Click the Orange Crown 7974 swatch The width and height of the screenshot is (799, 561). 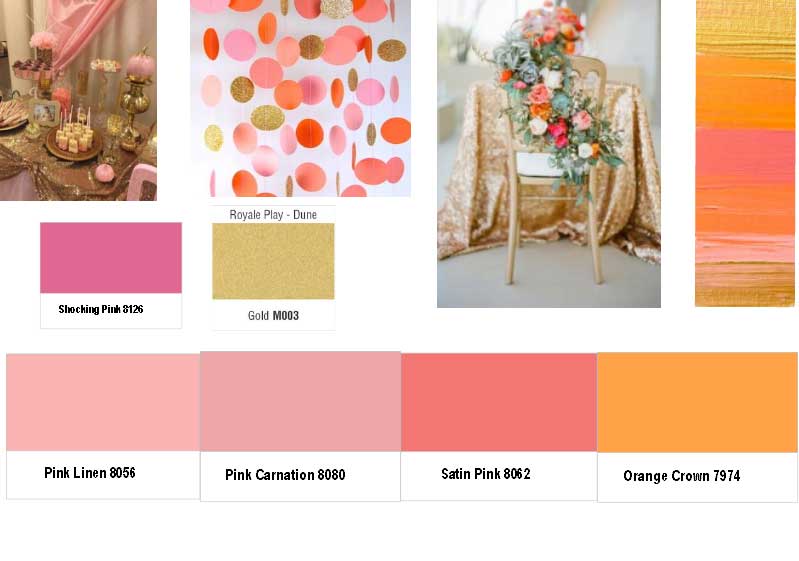pyautogui.click(x=697, y=402)
